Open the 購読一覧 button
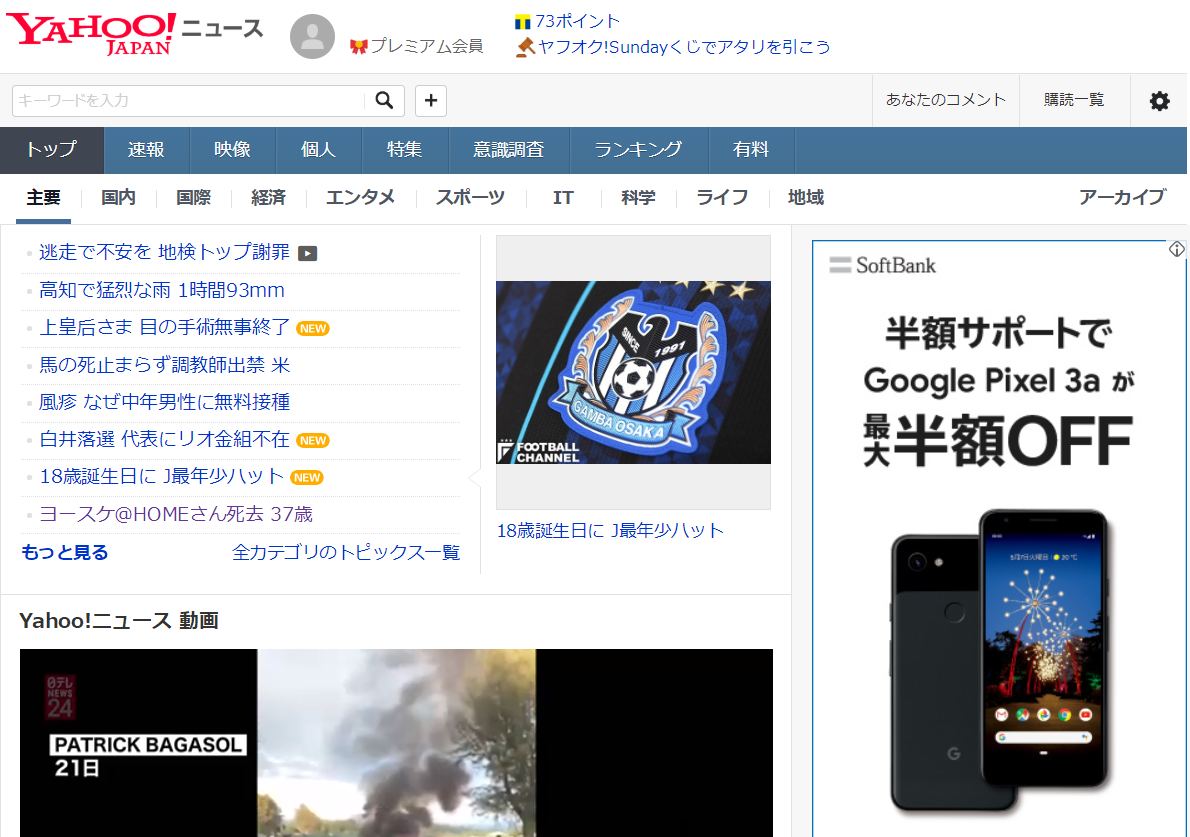1190x837 pixels. 1074,100
